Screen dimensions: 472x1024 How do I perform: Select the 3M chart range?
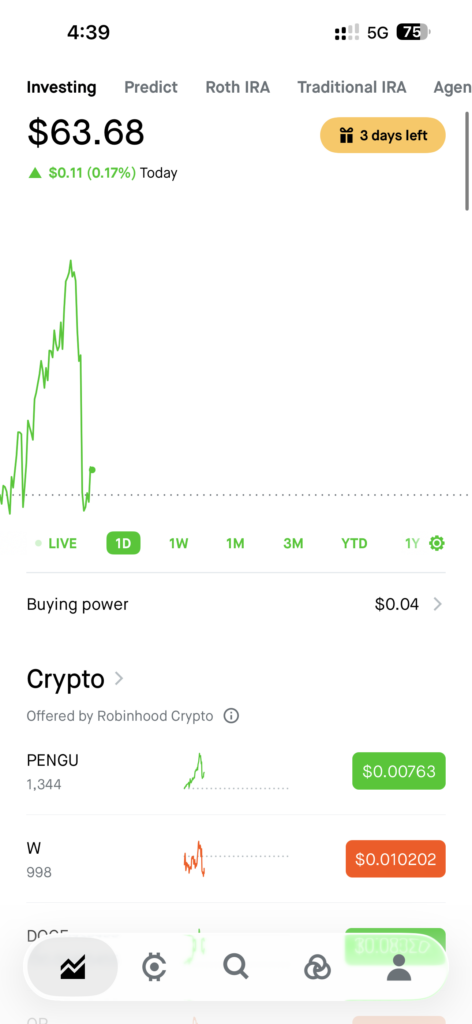click(293, 543)
